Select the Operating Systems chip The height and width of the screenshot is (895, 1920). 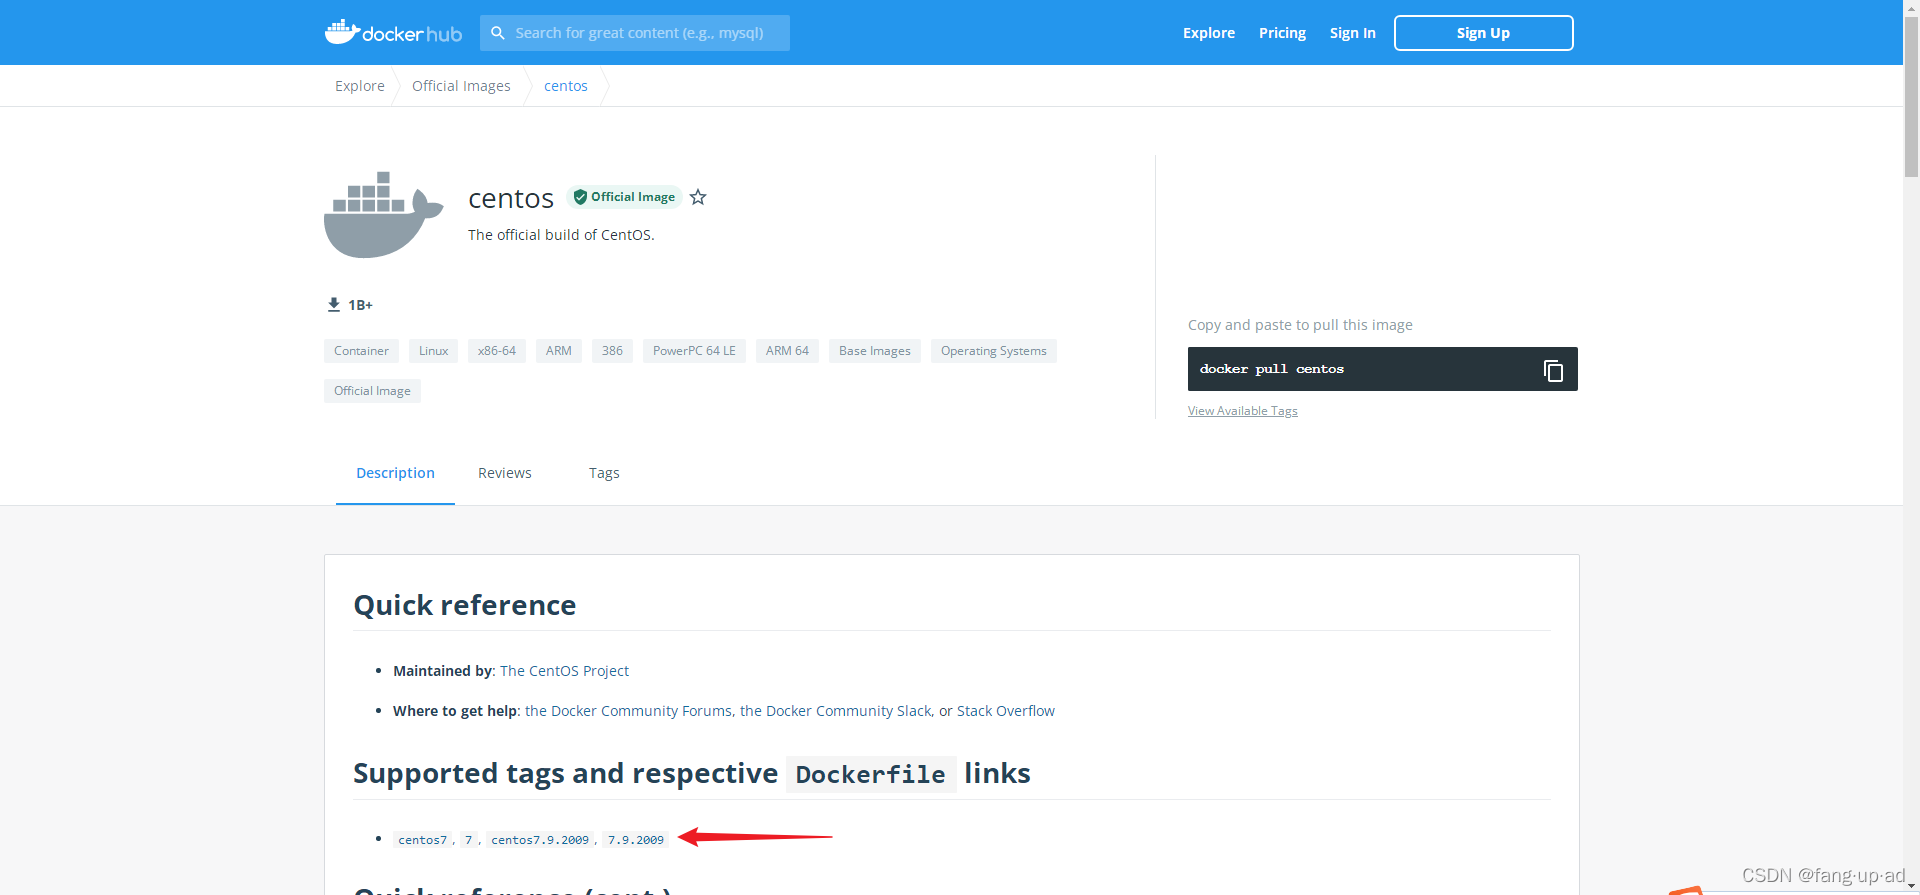coord(994,351)
